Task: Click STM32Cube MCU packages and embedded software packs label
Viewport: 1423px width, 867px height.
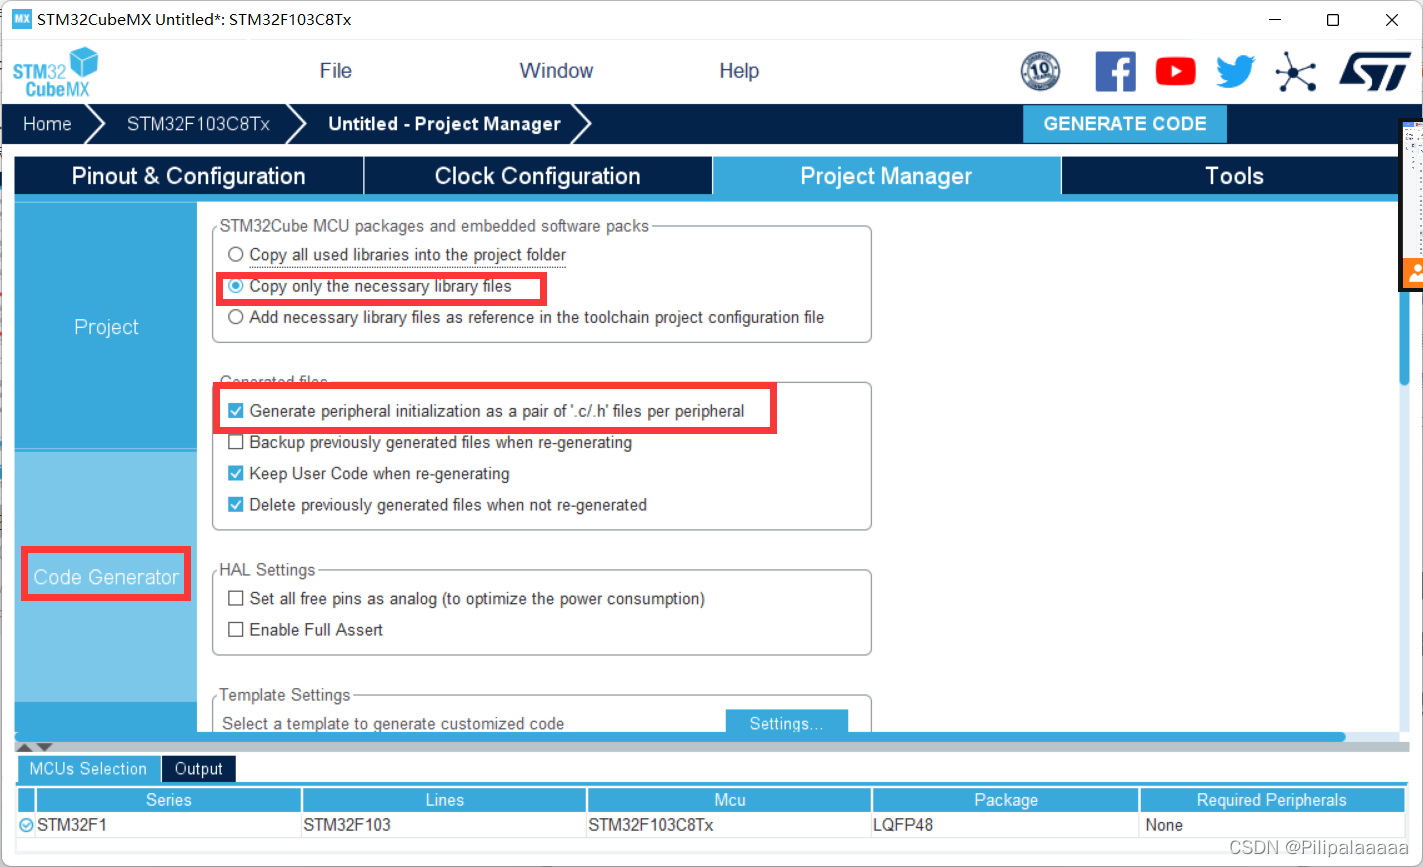Action: click(435, 226)
